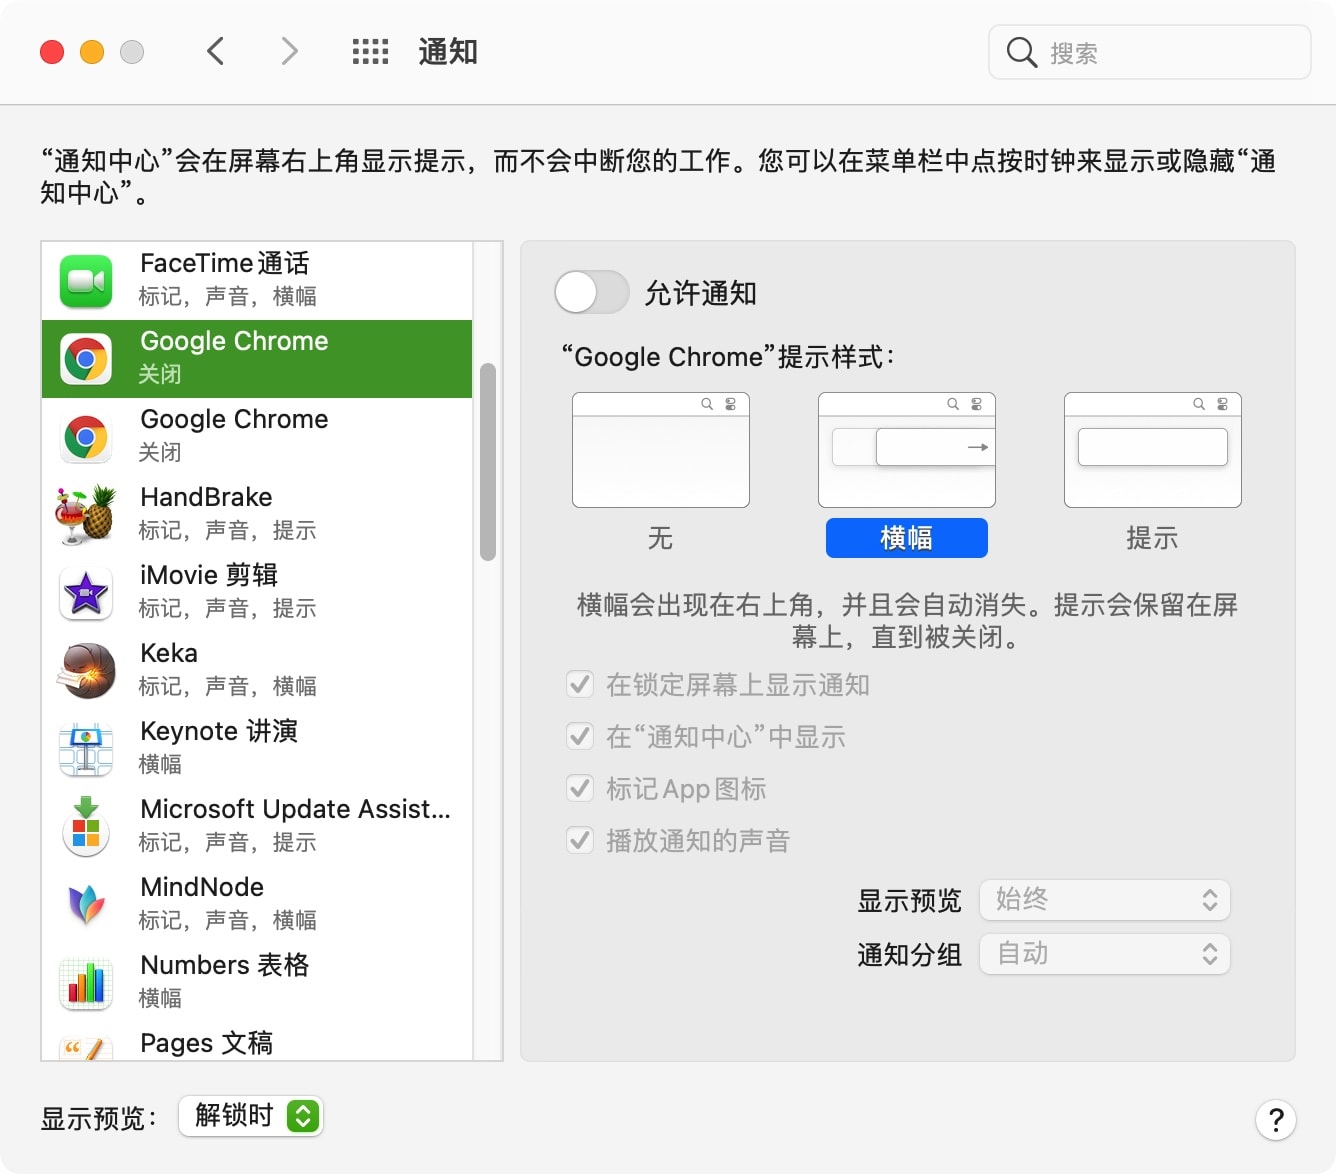1336x1174 pixels.
Task: Click the iMovie star icon
Action: (86, 593)
